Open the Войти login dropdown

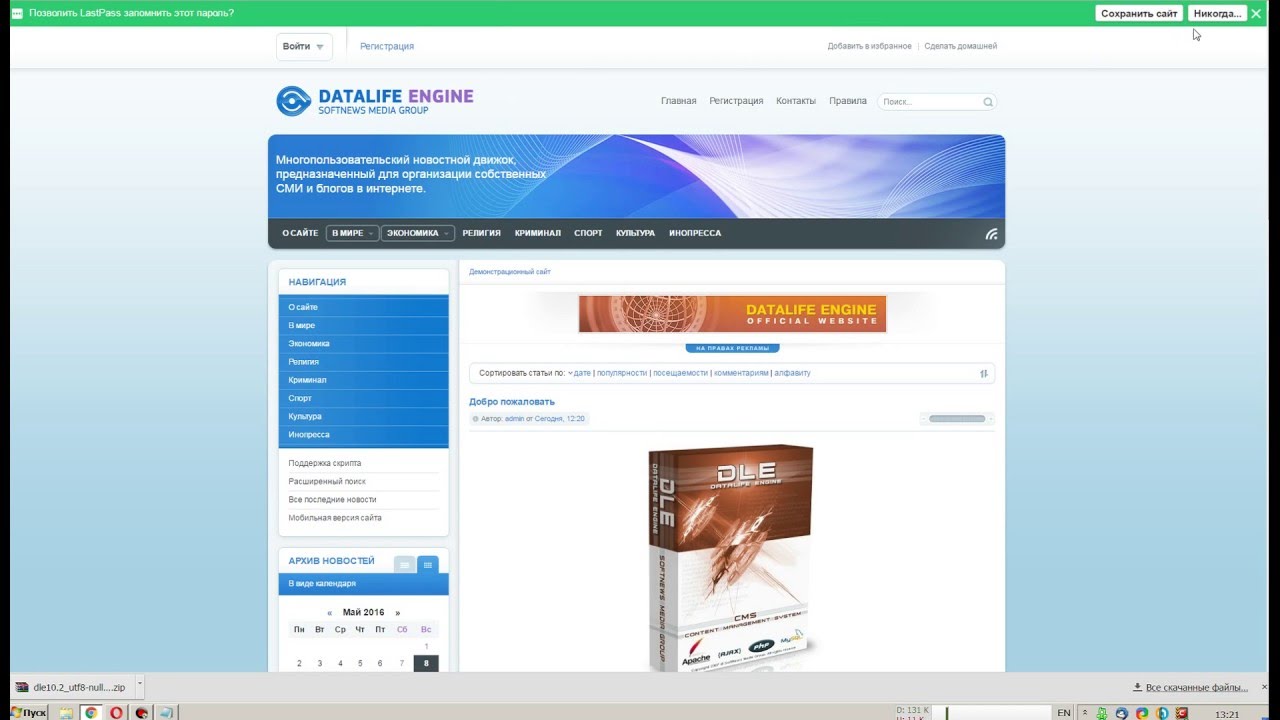pos(304,47)
